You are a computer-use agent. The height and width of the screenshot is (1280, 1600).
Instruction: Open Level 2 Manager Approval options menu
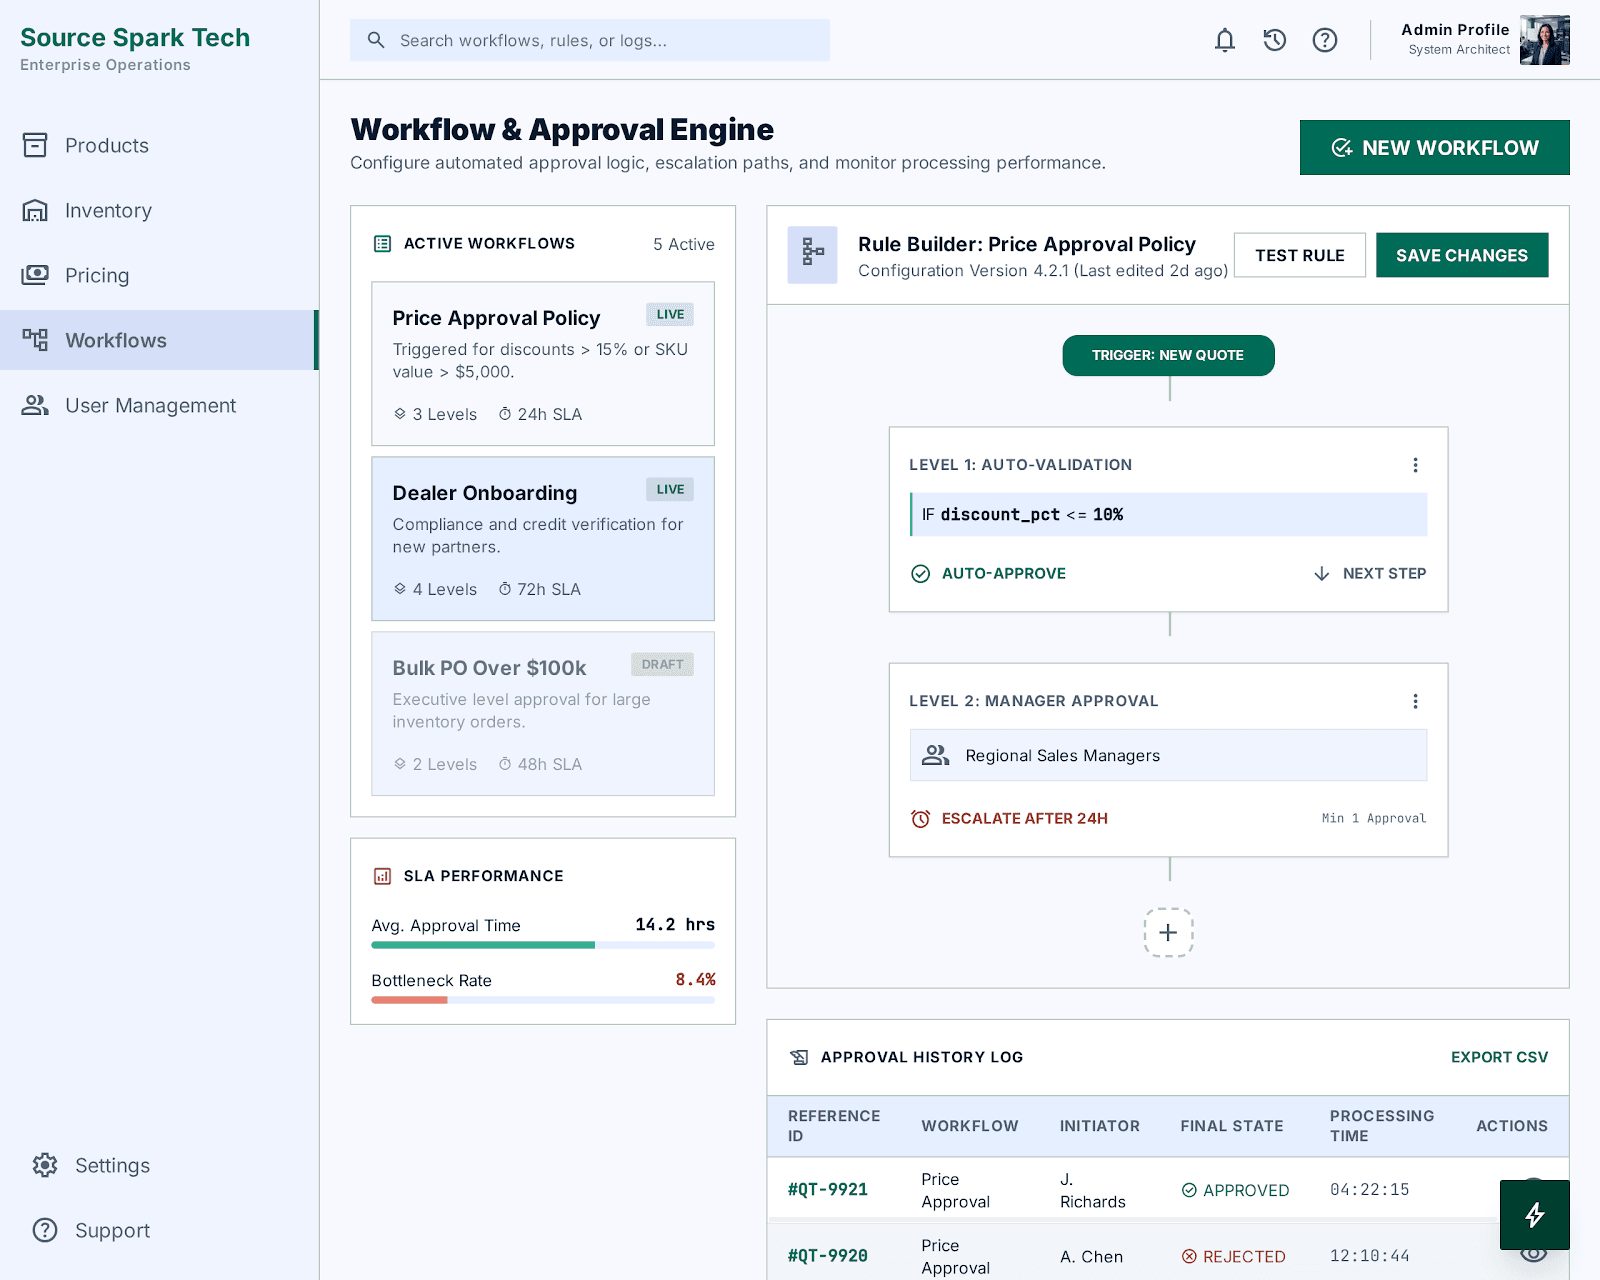click(1415, 701)
